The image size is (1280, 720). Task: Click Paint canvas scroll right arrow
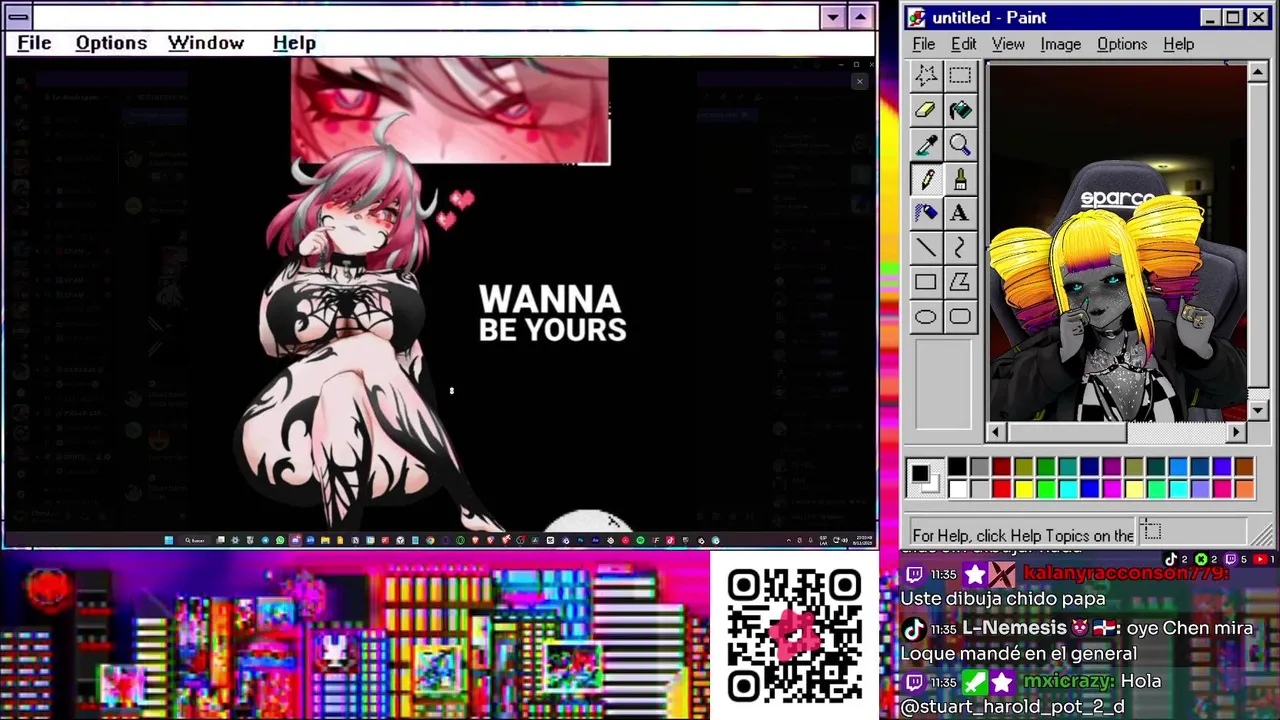click(x=1237, y=432)
